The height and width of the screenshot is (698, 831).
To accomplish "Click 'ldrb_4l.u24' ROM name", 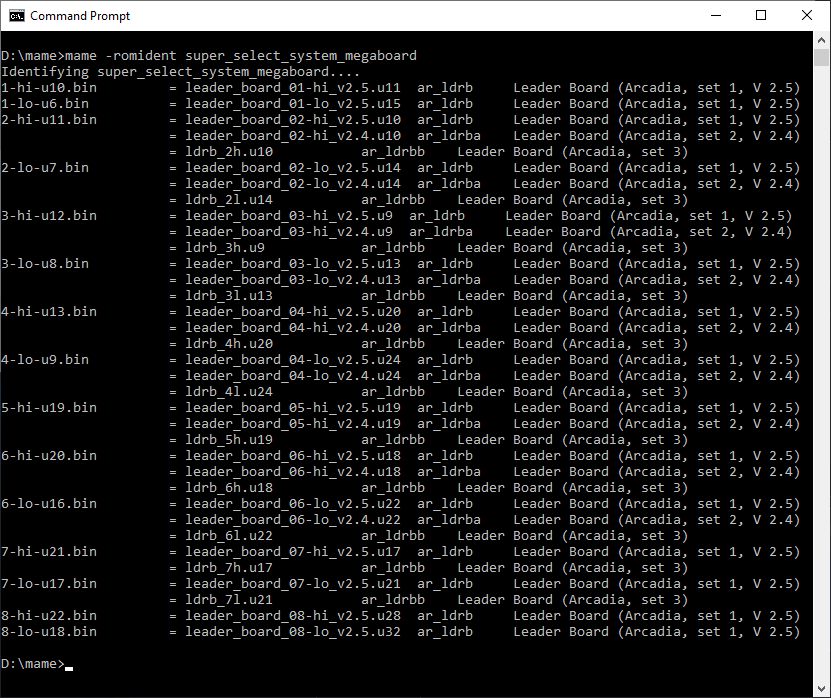I will tap(229, 391).
